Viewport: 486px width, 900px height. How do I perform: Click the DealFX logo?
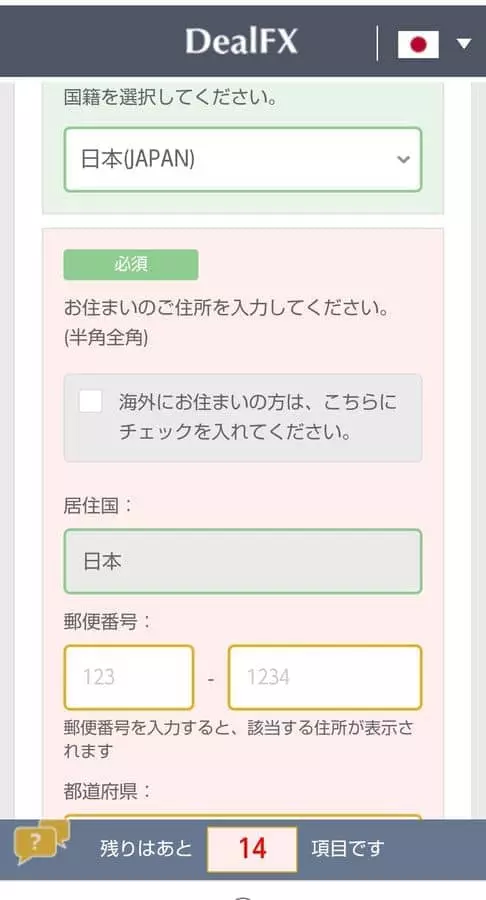pyautogui.click(x=242, y=42)
